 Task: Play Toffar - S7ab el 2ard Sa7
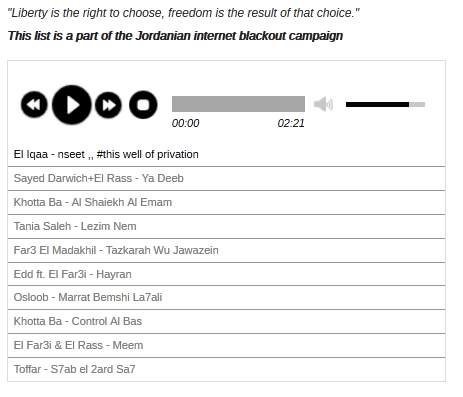226,369
